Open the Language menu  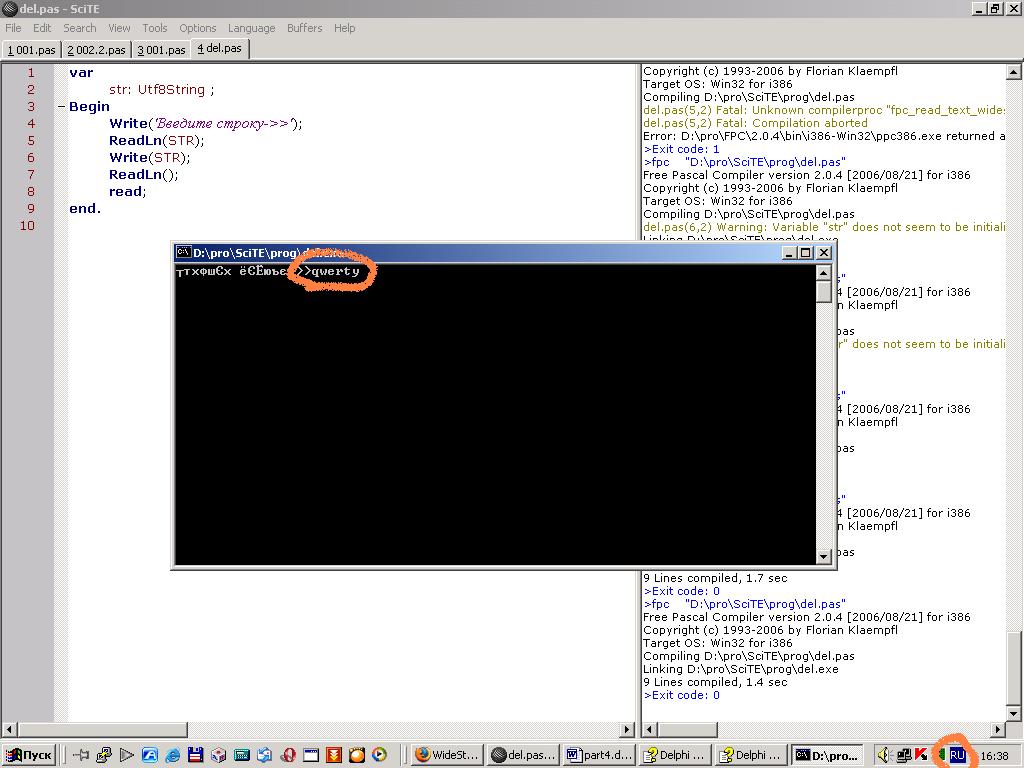pos(251,28)
